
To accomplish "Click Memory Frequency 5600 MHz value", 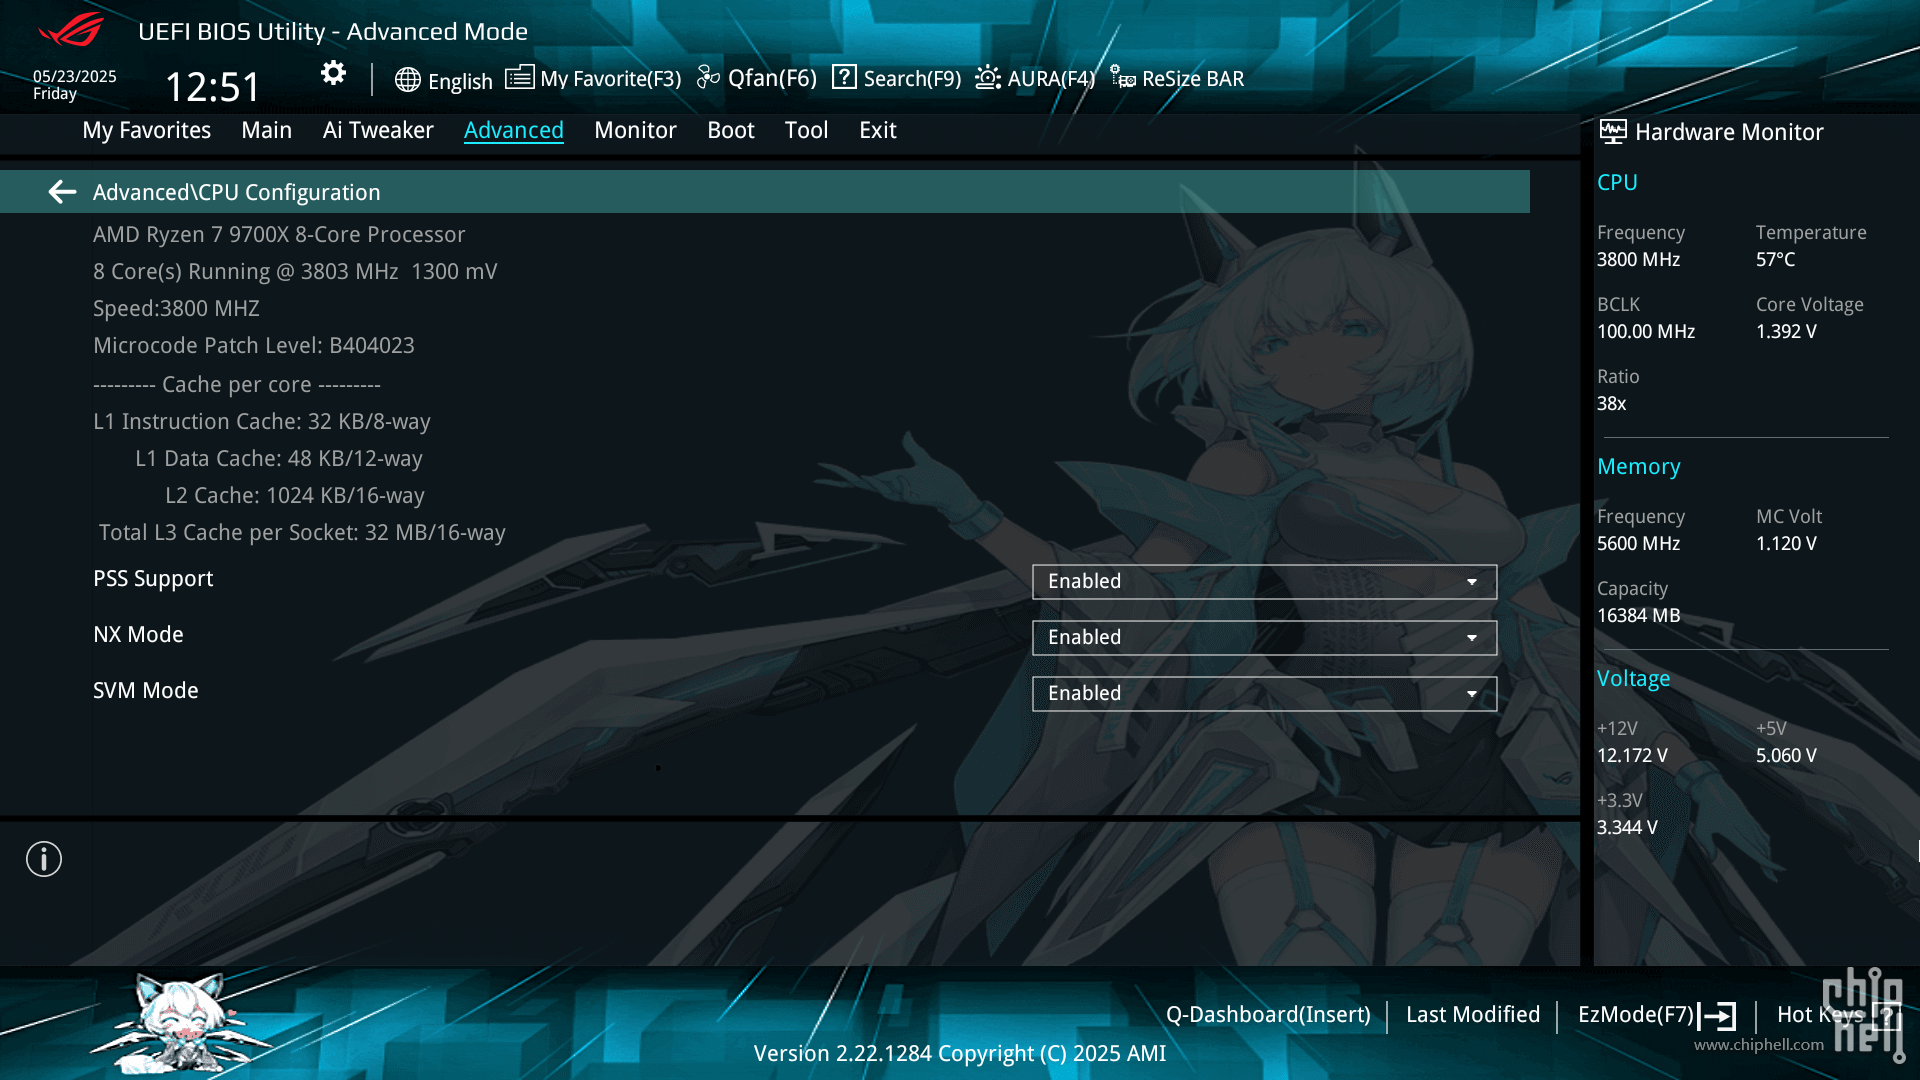I will (1638, 544).
